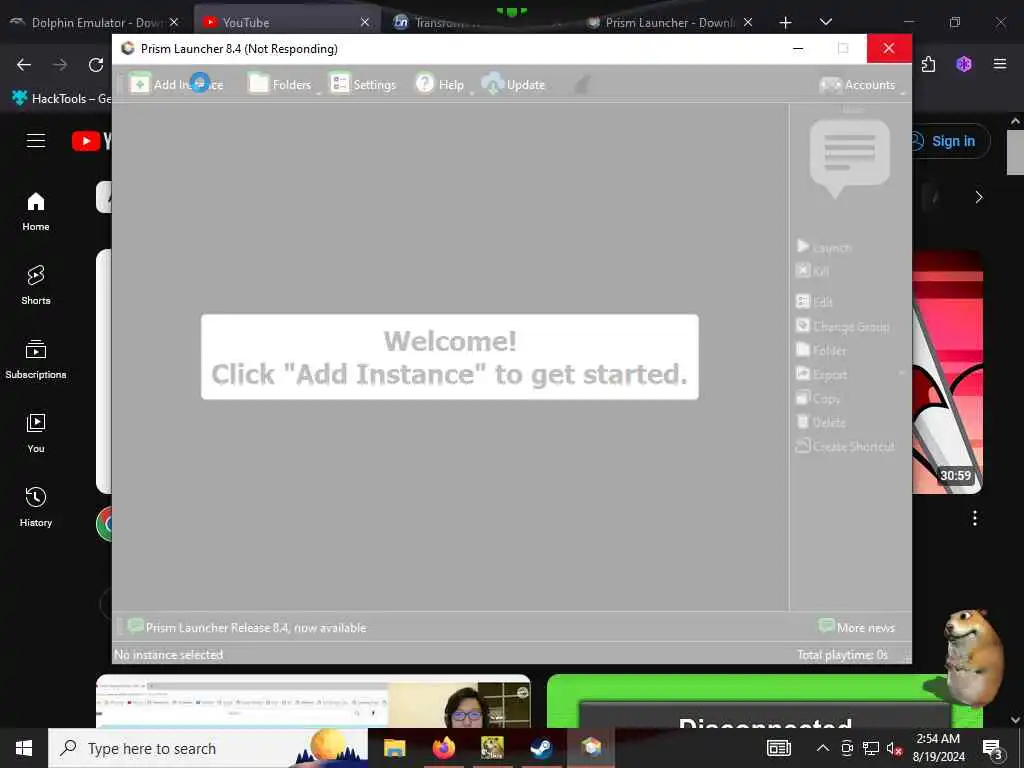Viewport: 1024px width, 768px height.
Task: Click the YouTube page scrollbar
Action: (x=1015, y=152)
